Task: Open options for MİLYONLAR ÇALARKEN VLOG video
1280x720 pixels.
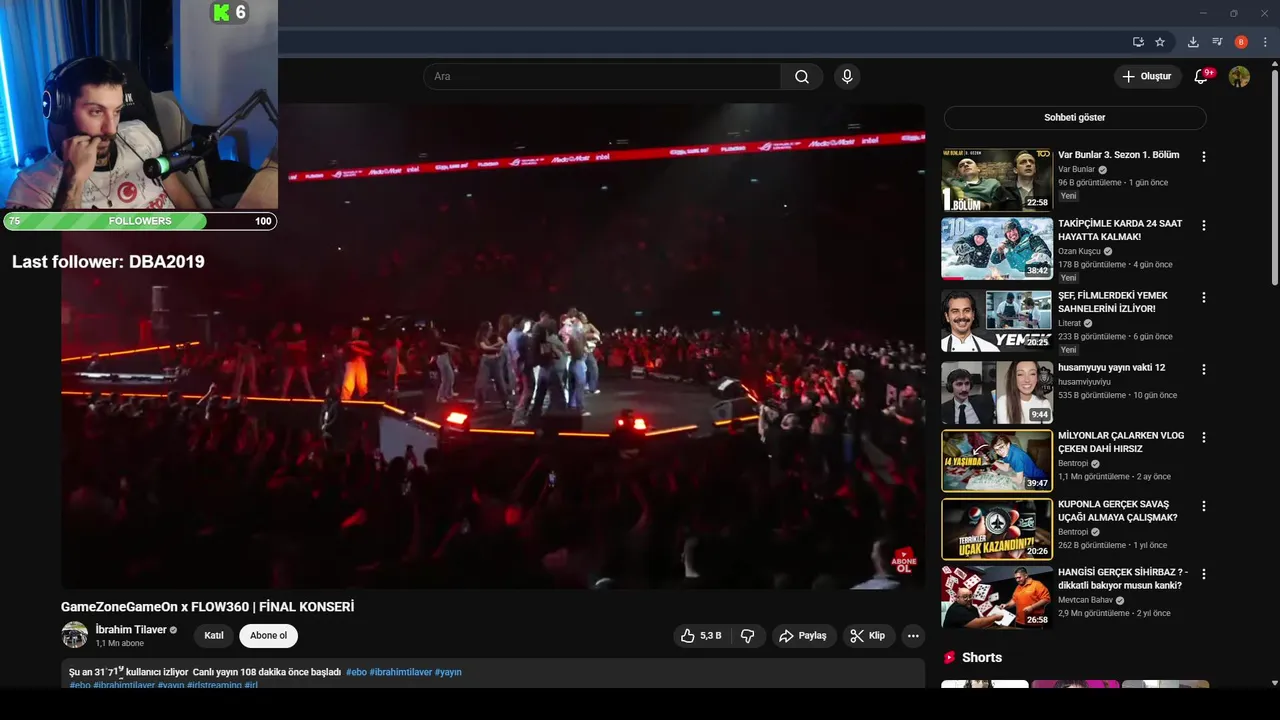Action: (x=1204, y=438)
